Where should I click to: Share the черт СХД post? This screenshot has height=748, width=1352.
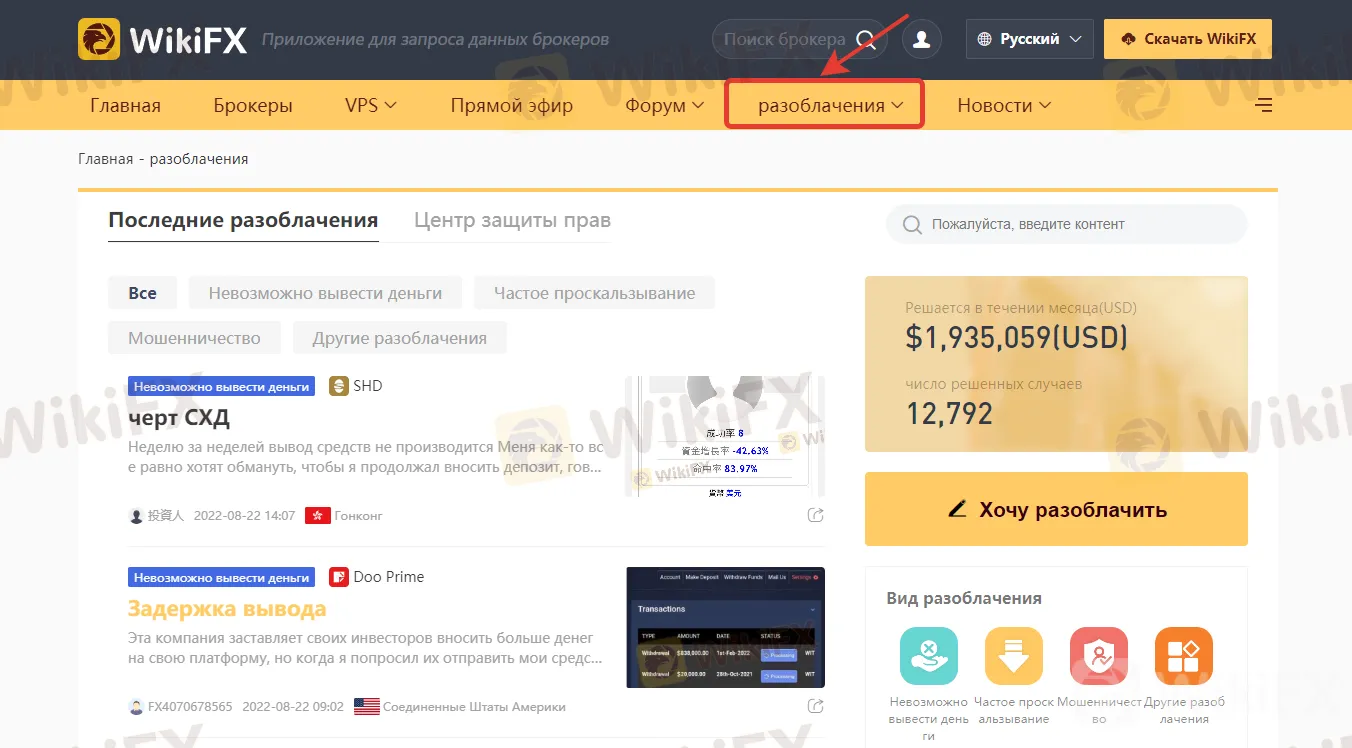(816, 515)
